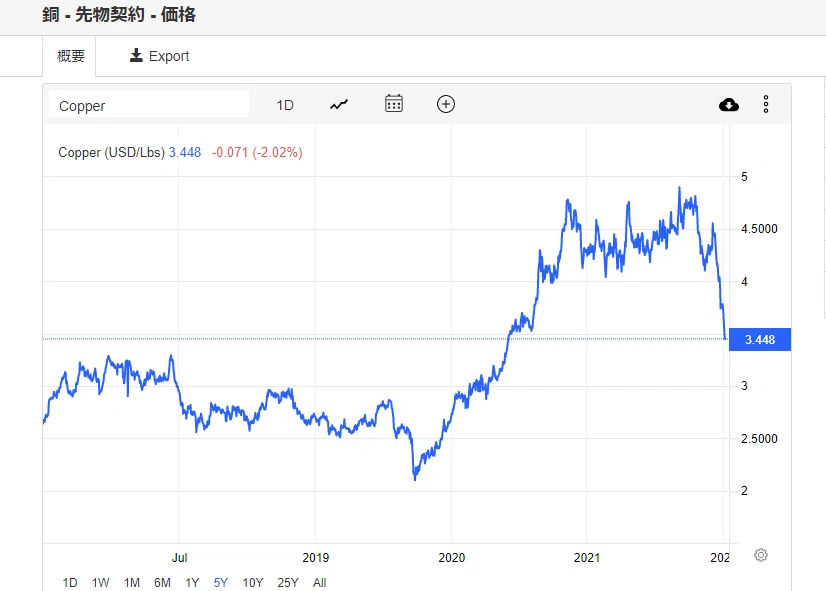
Task: Click the 2.5000 y-axis label
Action: pyautogui.click(x=759, y=439)
